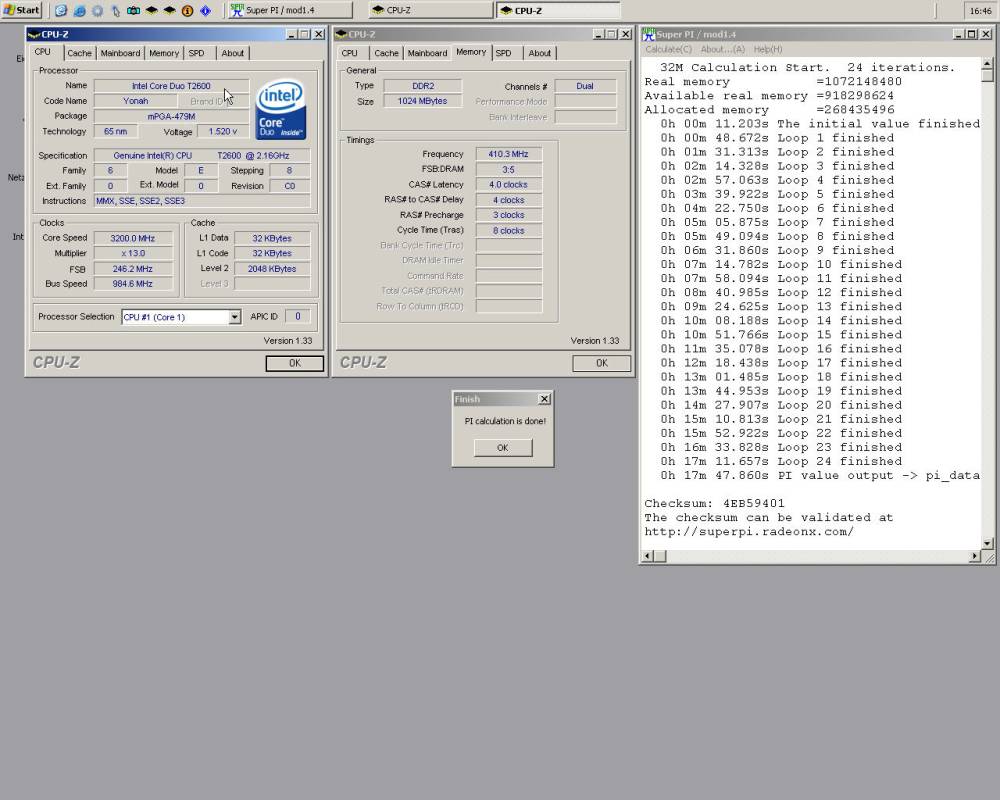The image size is (1000, 800).
Task: Open the Windows Start menu
Action: pos(22,10)
